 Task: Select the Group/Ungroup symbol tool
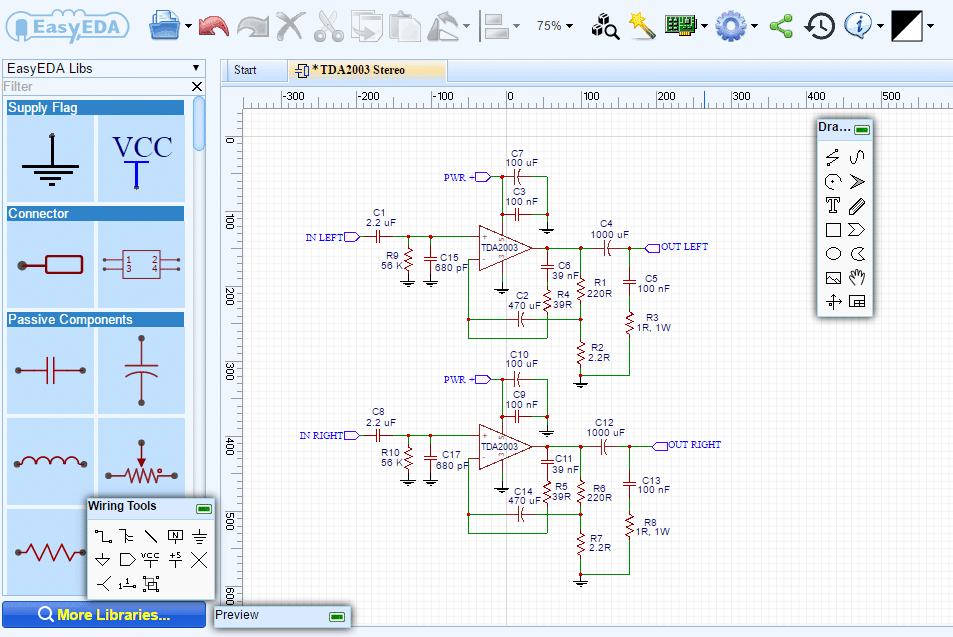point(151,584)
